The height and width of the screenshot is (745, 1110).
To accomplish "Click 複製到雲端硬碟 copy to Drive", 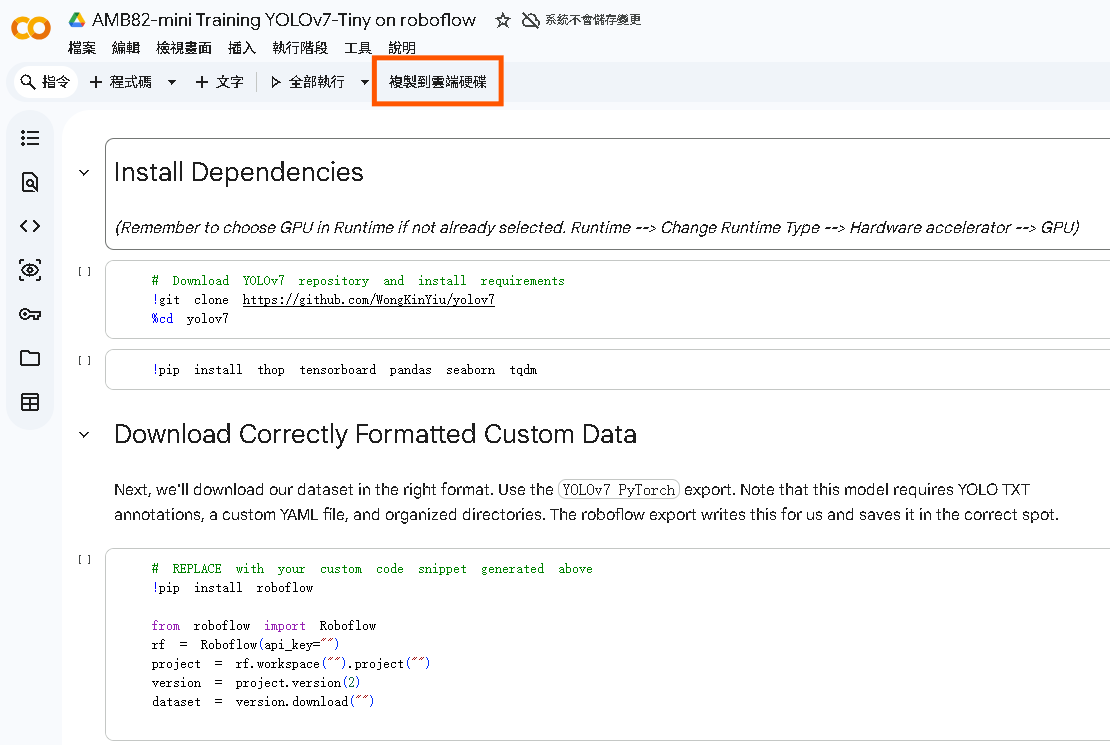I will point(437,82).
